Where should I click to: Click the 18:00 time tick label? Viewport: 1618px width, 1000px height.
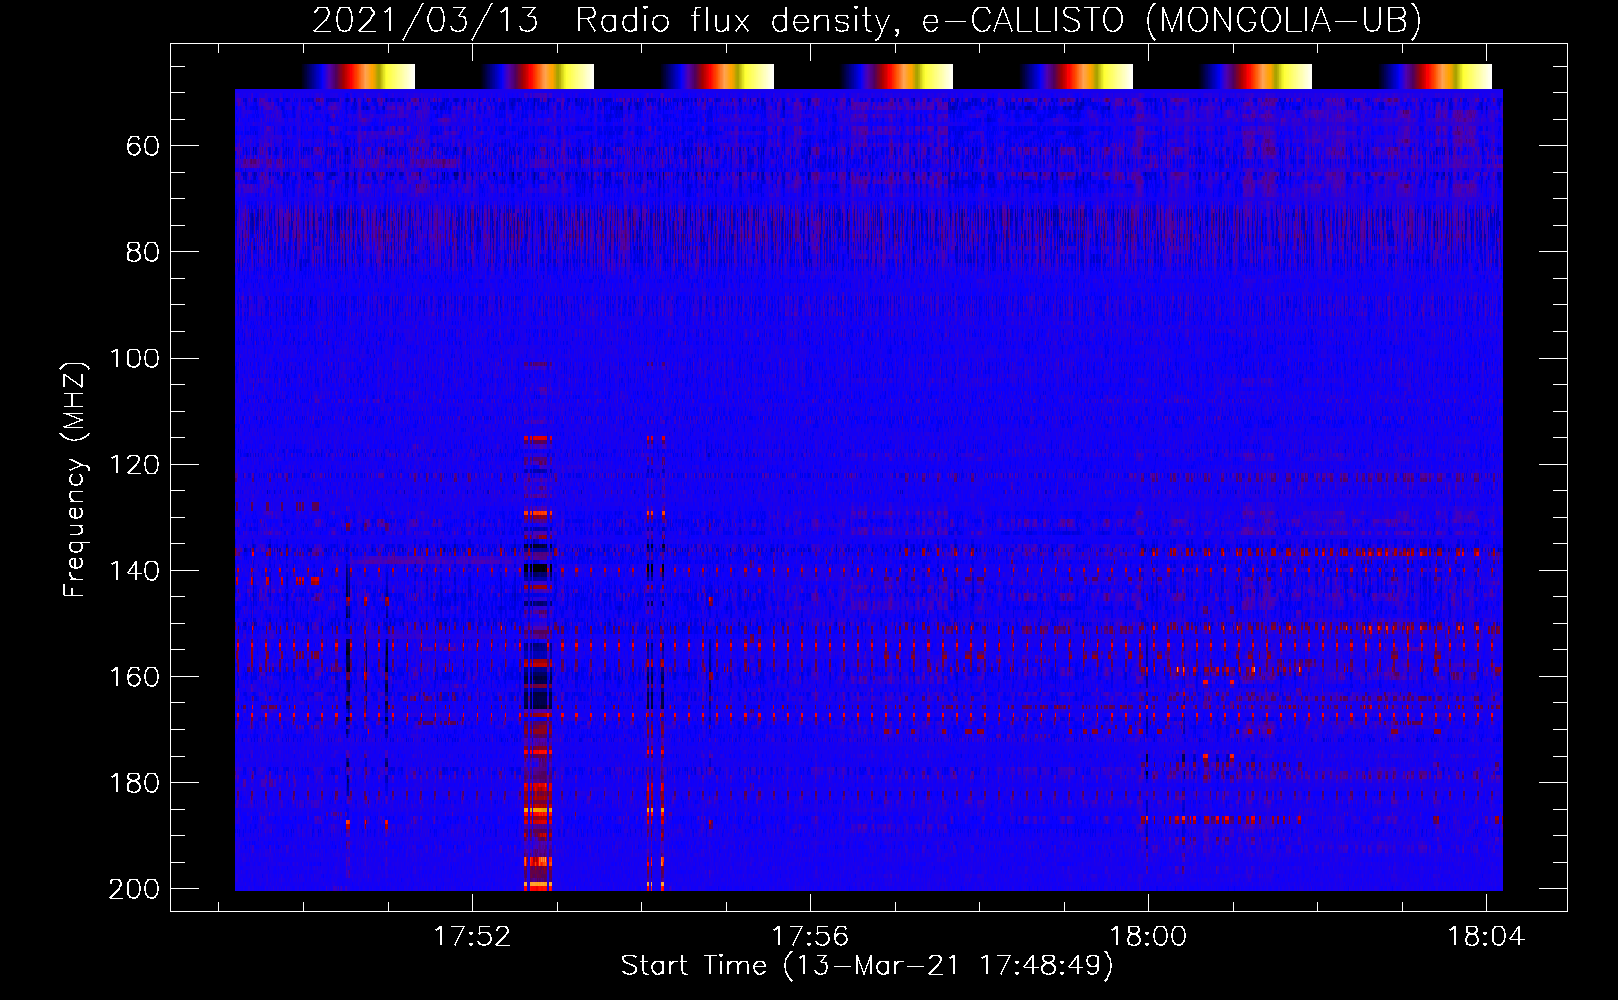[1148, 937]
